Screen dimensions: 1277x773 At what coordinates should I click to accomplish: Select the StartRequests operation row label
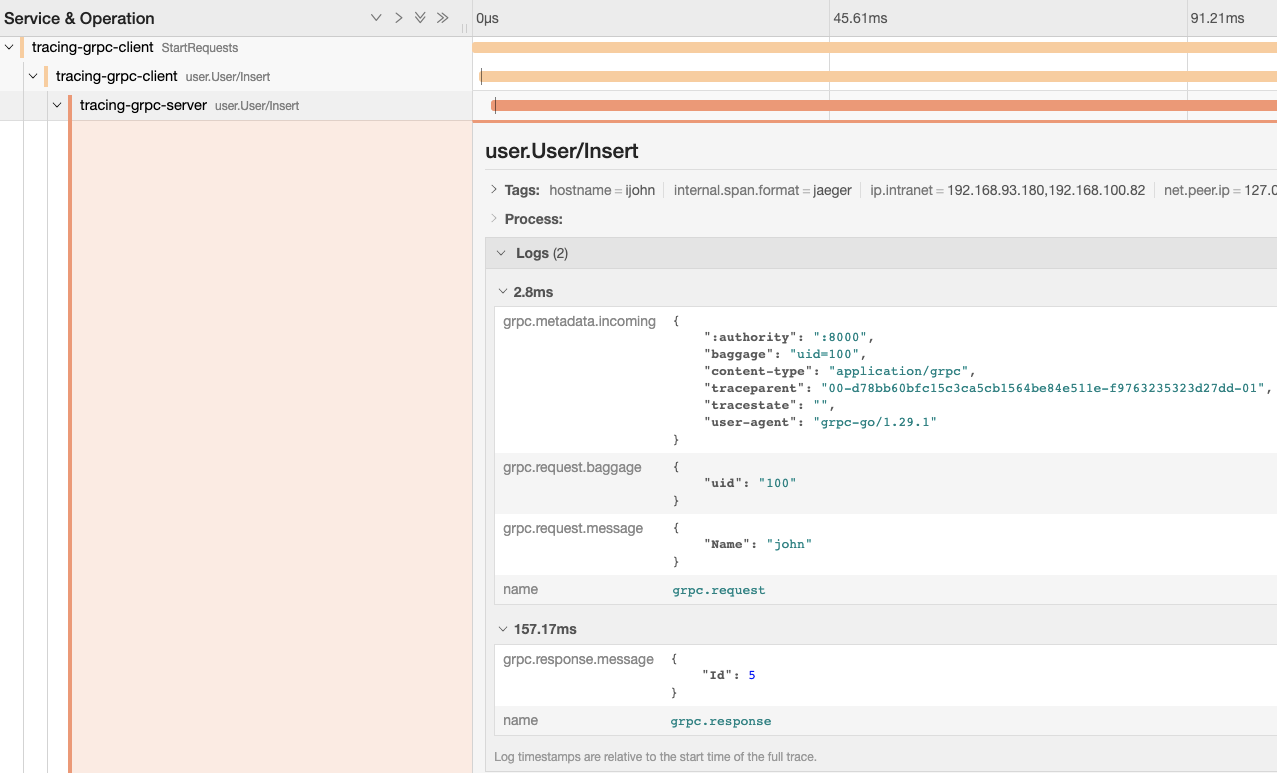coord(199,48)
